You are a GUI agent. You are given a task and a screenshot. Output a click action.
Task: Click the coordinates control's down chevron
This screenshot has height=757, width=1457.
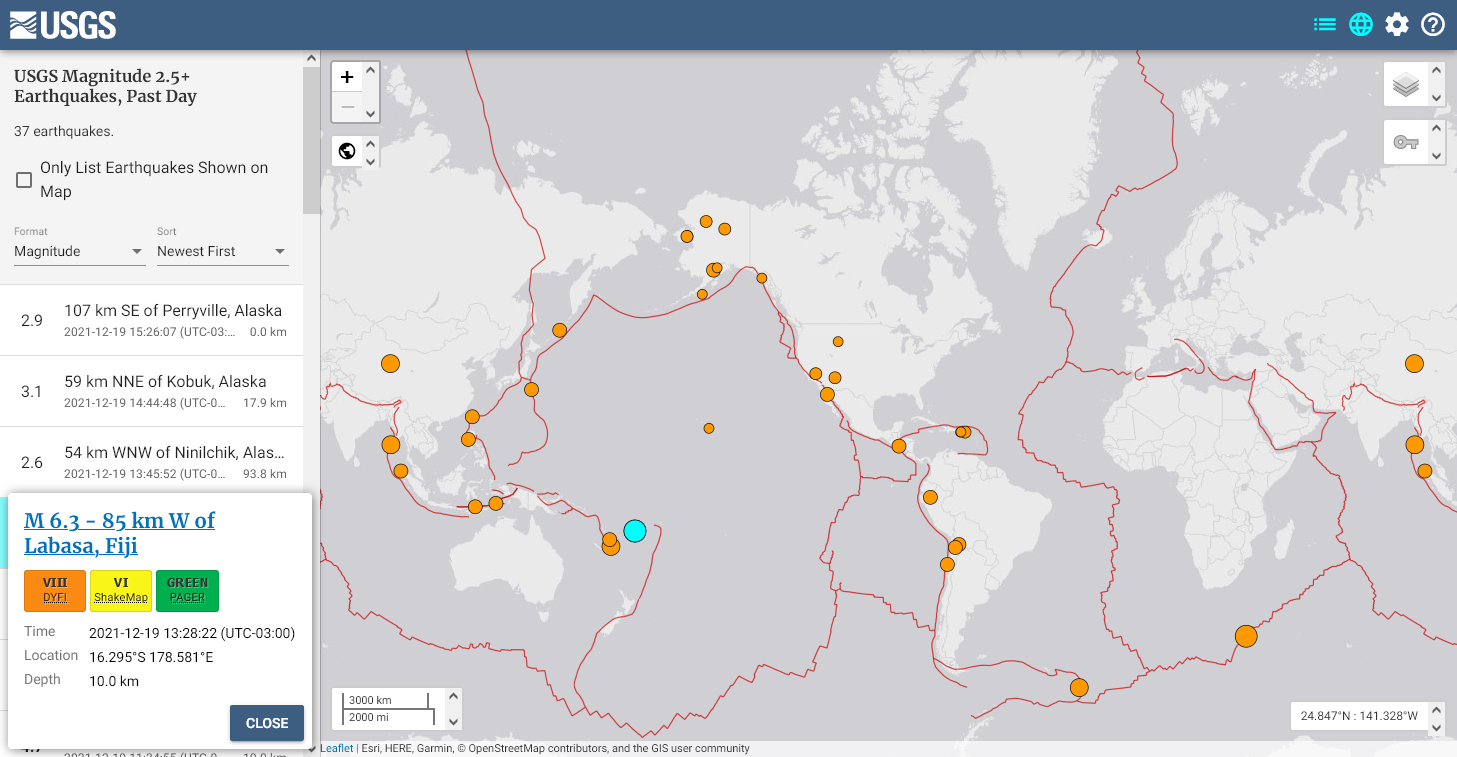(1437, 729)
